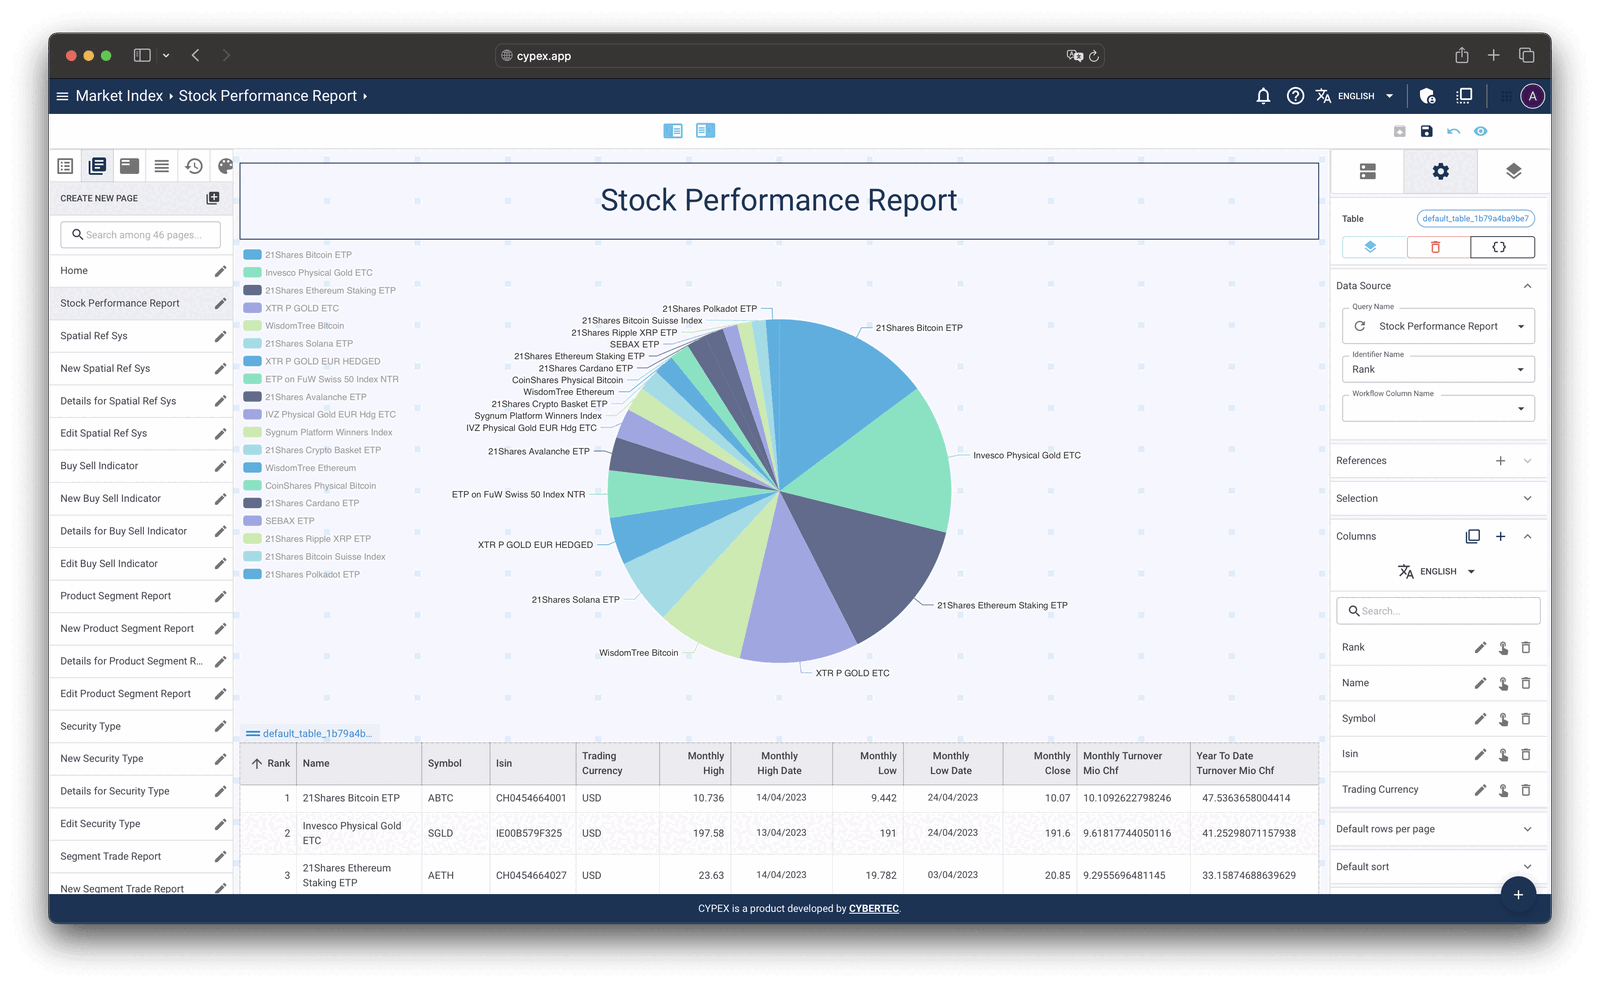Image resolution: width=1600 pixels, height=988 pixels.
Task: Open the help question-mark icon
Action: [1295, 96]
